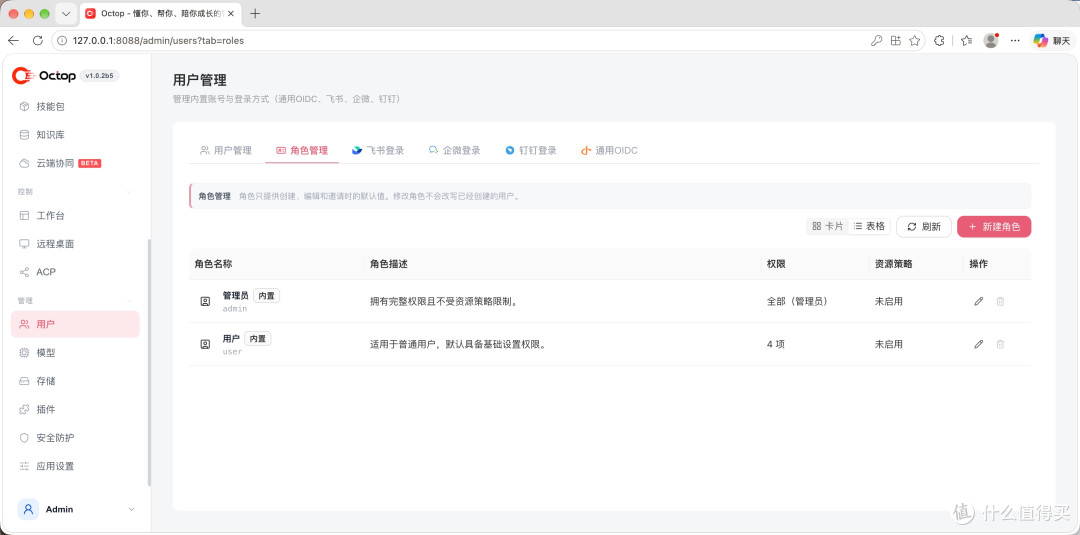Bookmark this page with star icon
This screenshot has height=535, width=1080.
[x=915, y=41]
